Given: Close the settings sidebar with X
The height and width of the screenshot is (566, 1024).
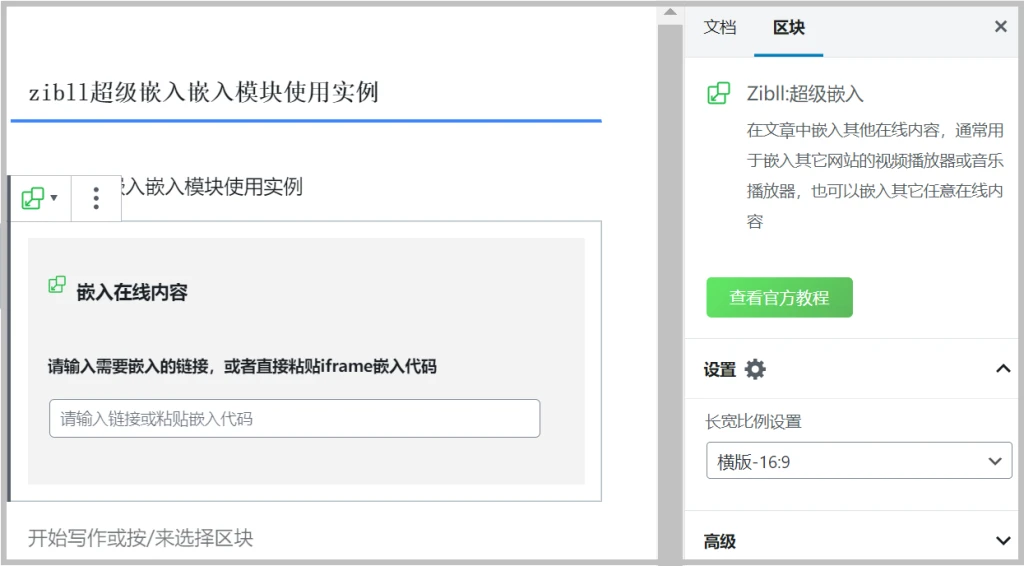Looking at the screenshot, I should [x=1000, y=27].
